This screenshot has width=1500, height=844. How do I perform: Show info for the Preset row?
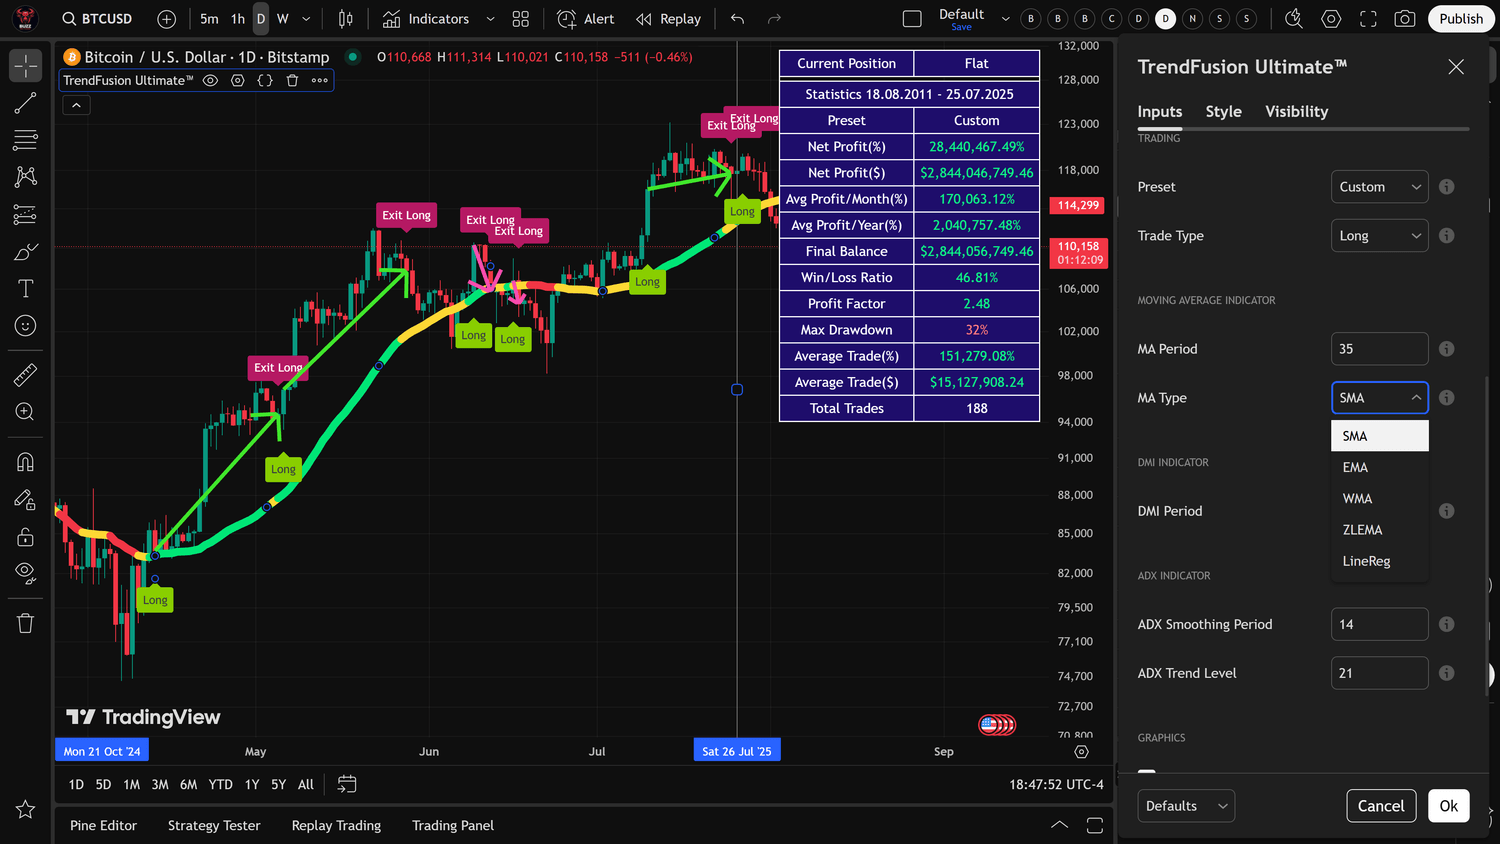click(x=1446, y=187)
